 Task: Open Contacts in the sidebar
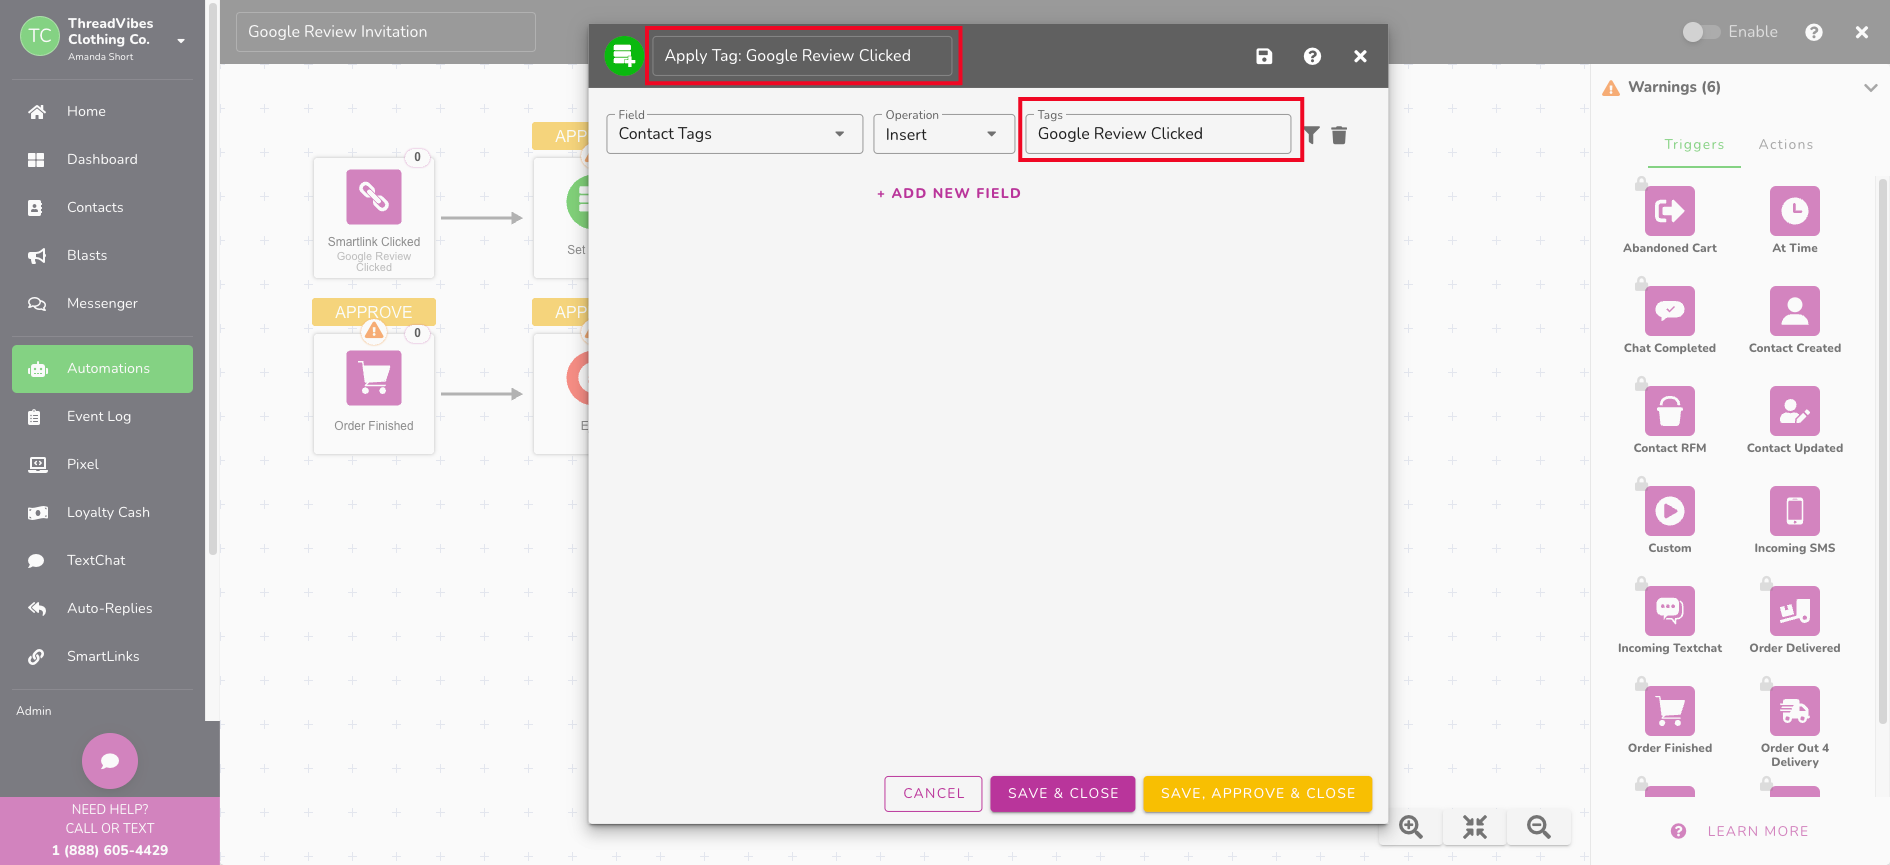102,207
